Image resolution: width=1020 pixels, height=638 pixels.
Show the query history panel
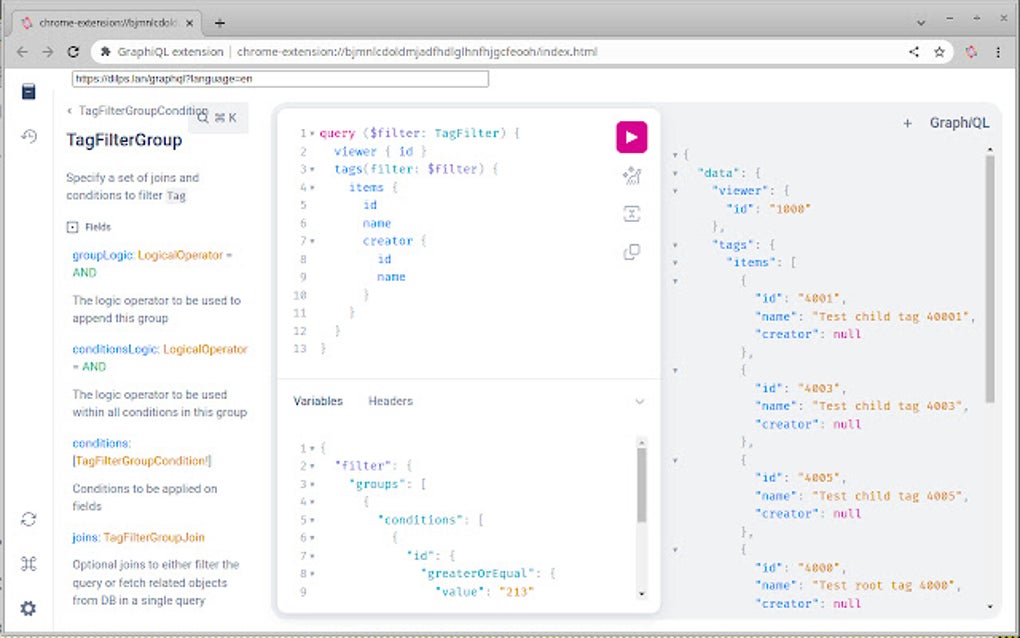29,135
